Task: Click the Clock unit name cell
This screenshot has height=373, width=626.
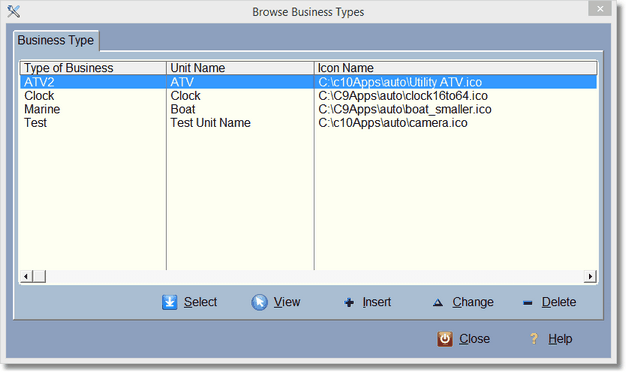Action: (185, 96)
